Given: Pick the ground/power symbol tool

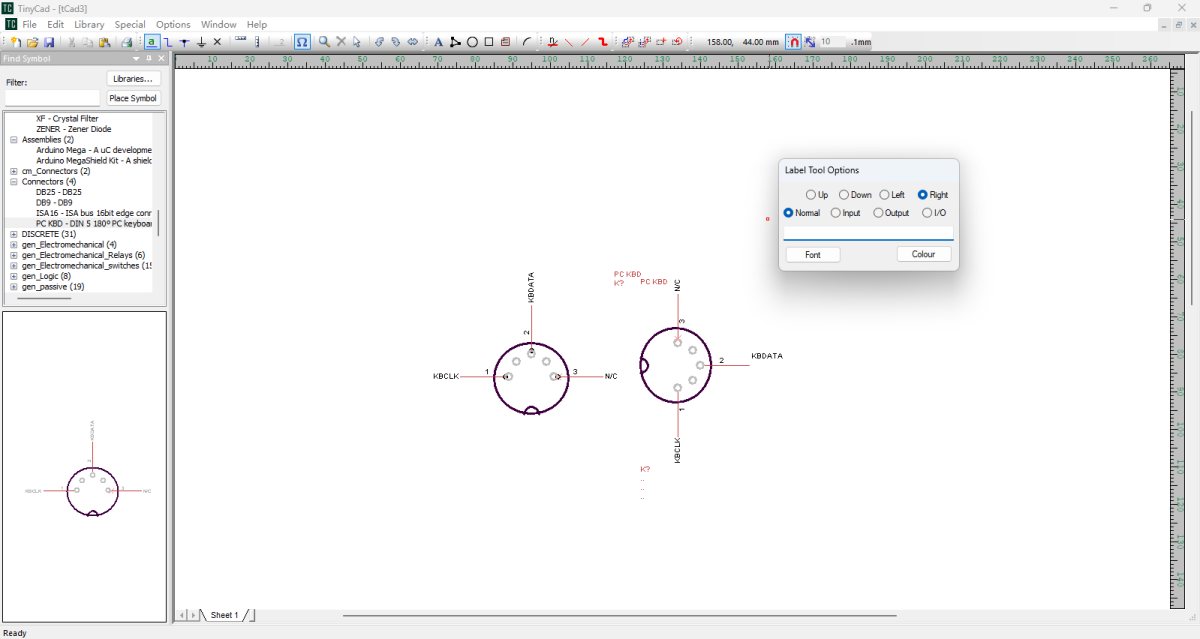Looking at the screenshot, I should (x=201, y=42).
